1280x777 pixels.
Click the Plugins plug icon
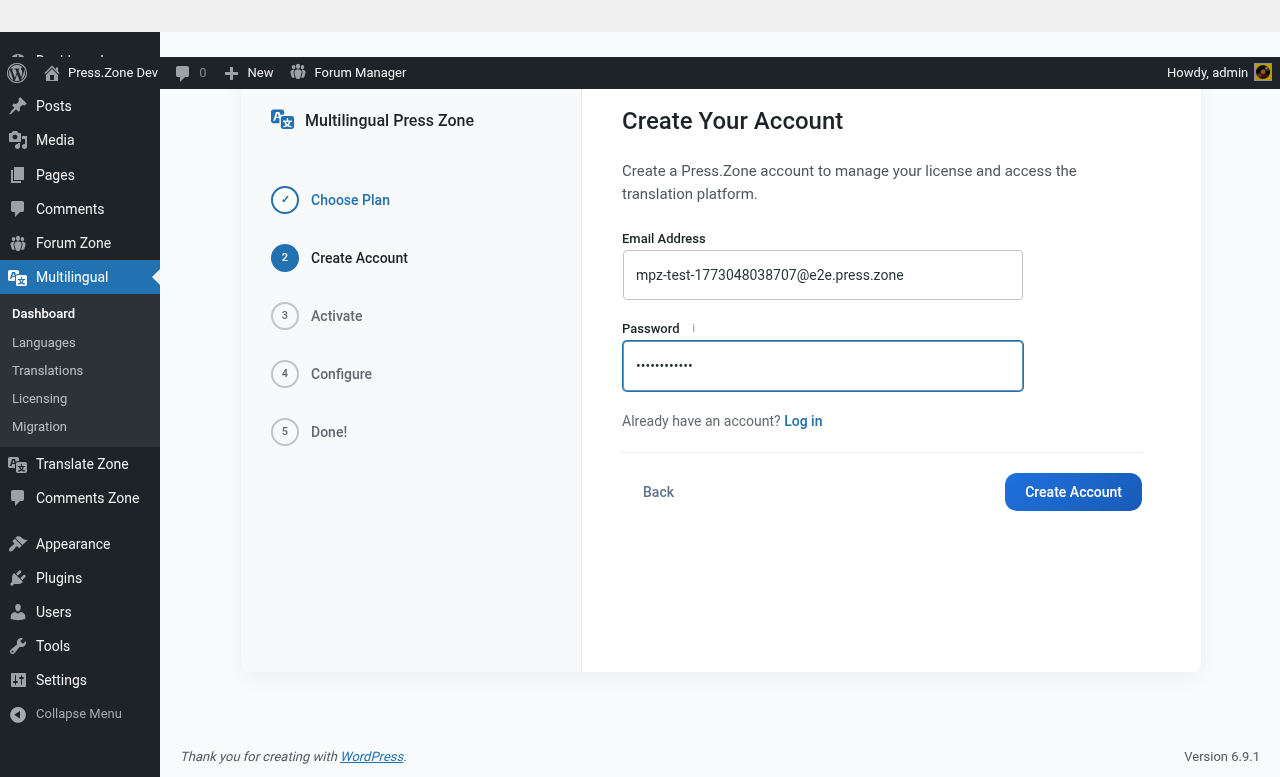pos(18,578)
